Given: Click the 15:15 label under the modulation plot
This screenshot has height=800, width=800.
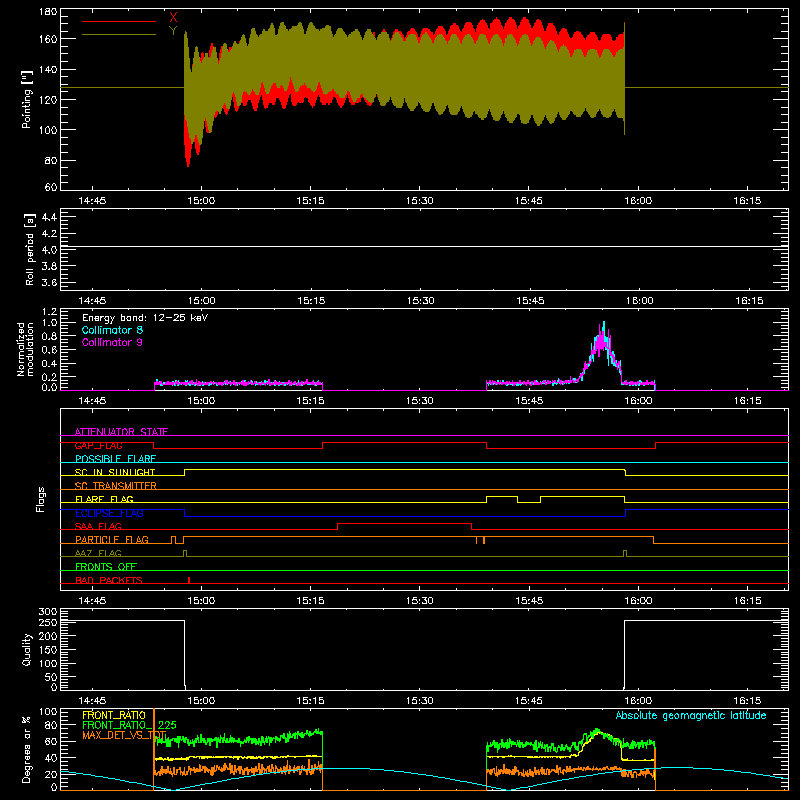Looking at the screenshot, I should (311, 401).
